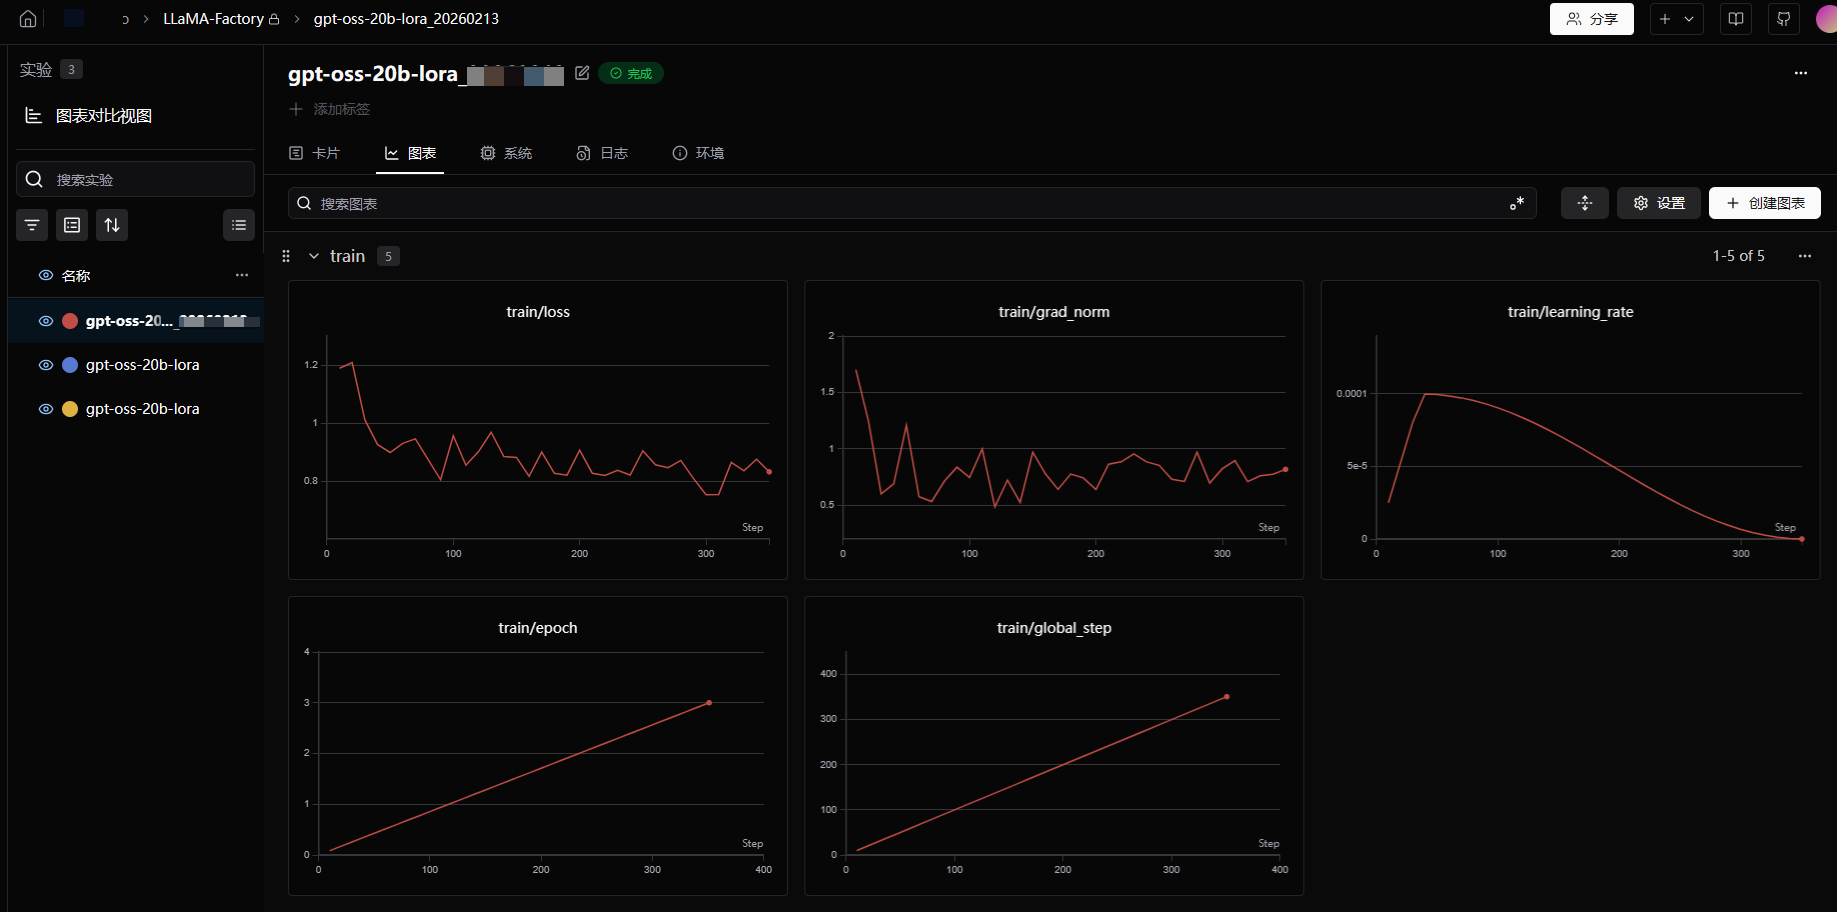The height and width of the screenshot is (912, 1837).
Task: Click the yellow color dot of gpt-oss-20b-lora
Action: click(x=70, y=409)
